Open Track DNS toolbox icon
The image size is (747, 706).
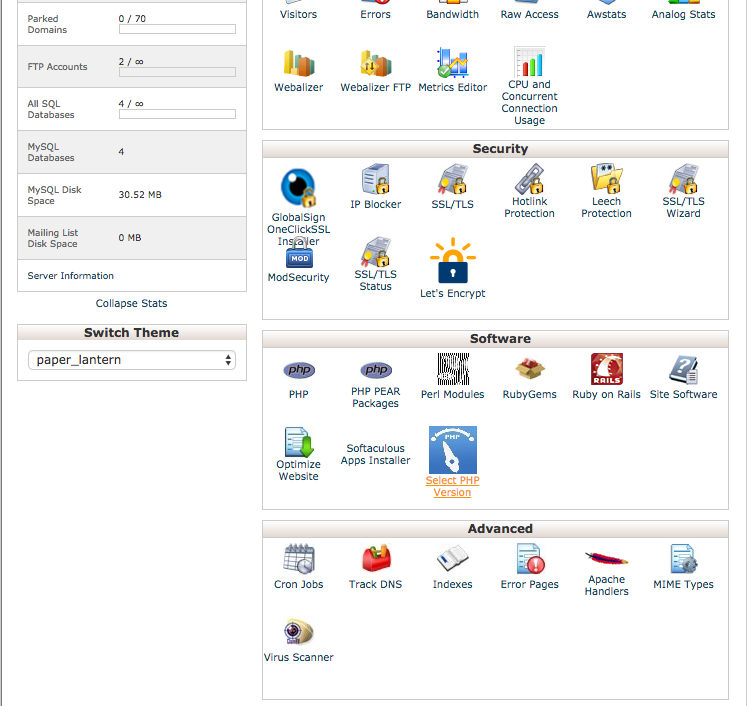pyautogui.click(x=376, y=558)
